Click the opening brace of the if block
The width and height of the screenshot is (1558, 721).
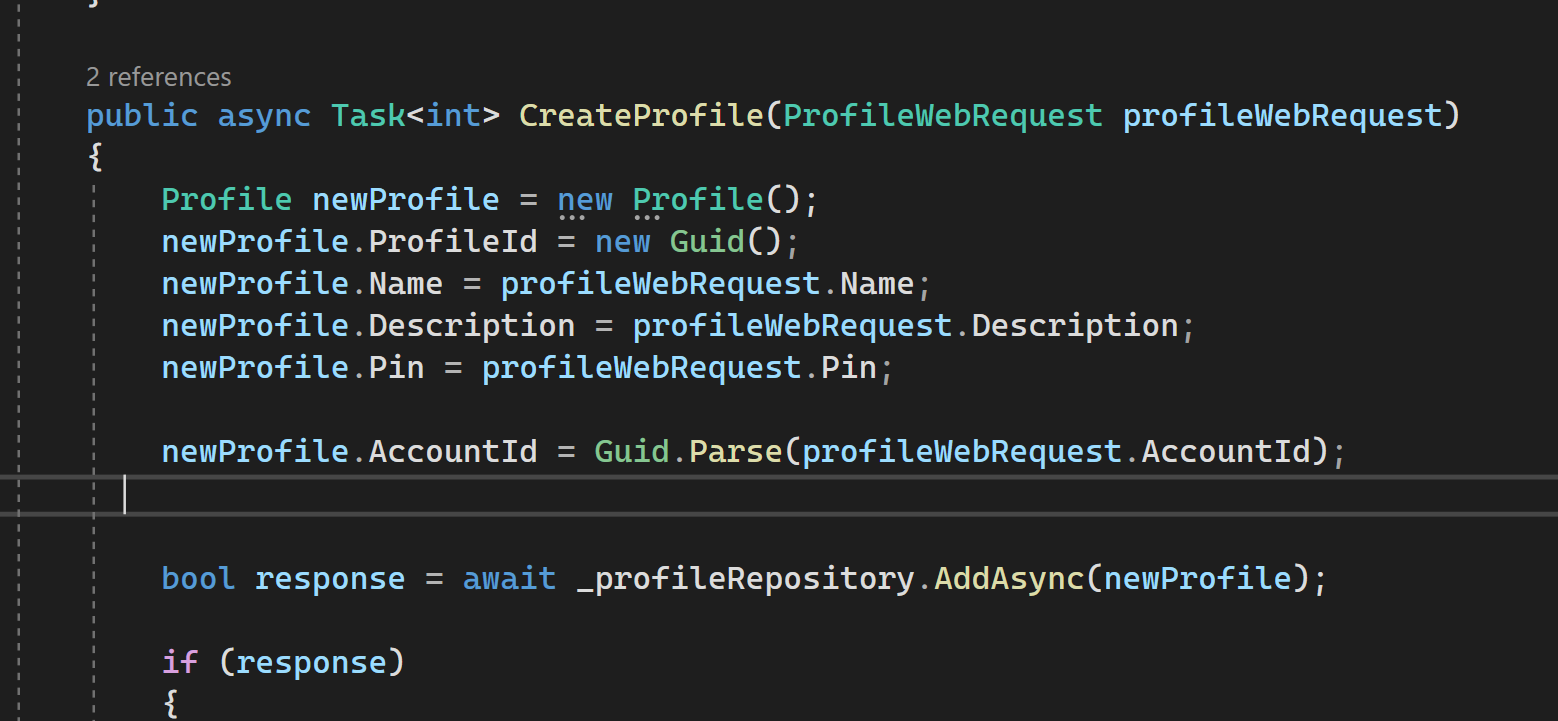170,703
